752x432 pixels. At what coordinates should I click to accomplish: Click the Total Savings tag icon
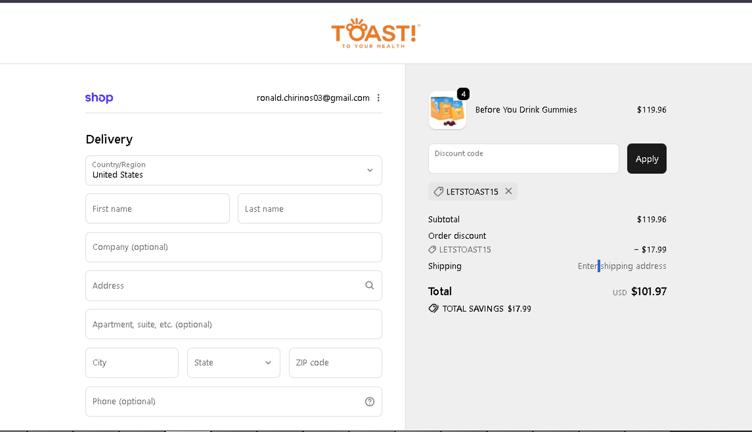[x=433, y=308]
